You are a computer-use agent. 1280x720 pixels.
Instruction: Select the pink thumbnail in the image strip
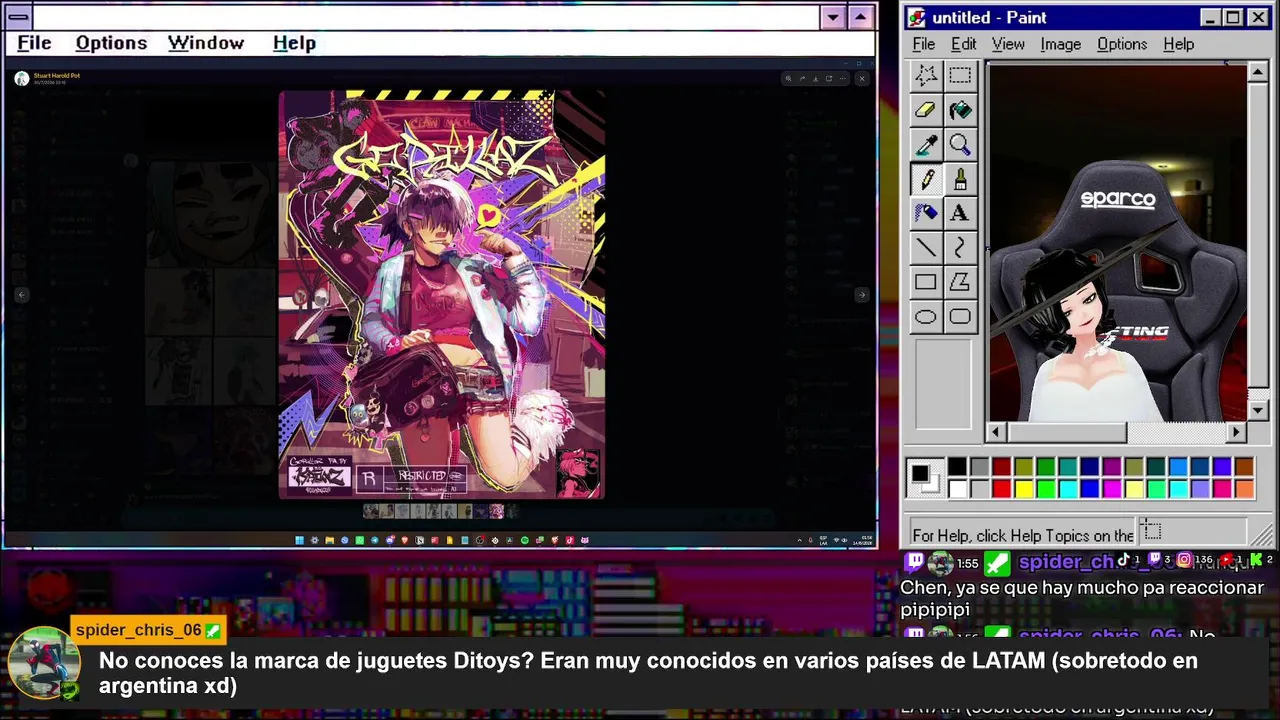pyautogui.click(x=496, y=512)
